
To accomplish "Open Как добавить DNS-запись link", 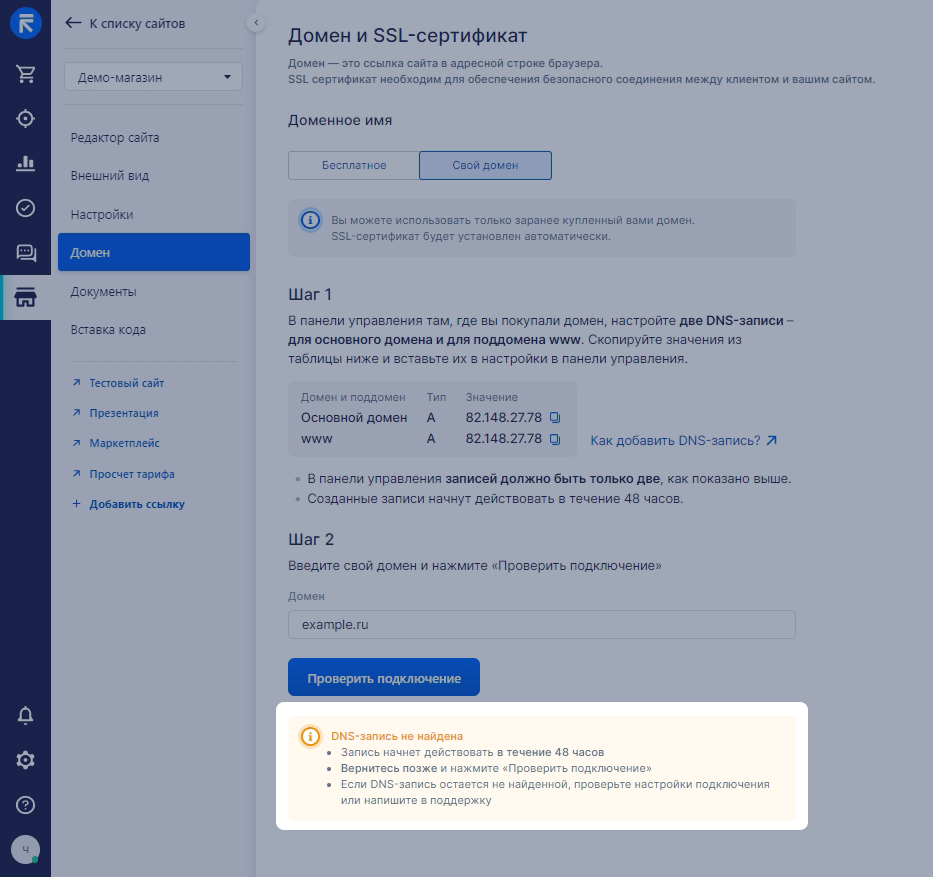I will point(683,440).
